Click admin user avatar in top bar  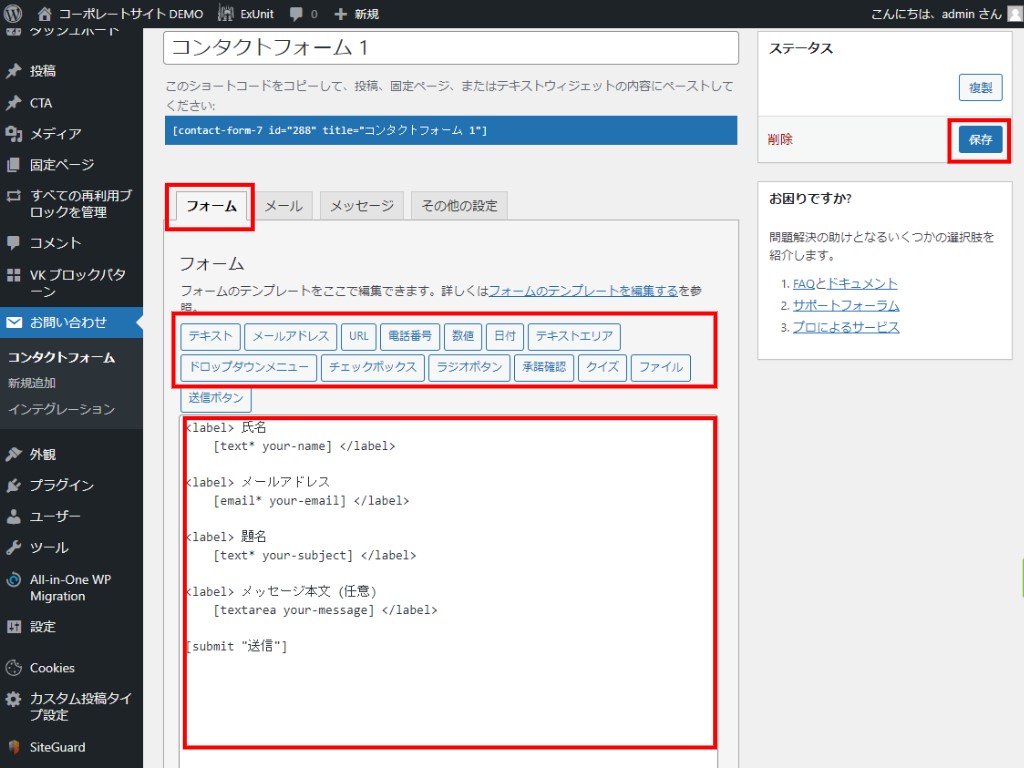coord(1014,14)
